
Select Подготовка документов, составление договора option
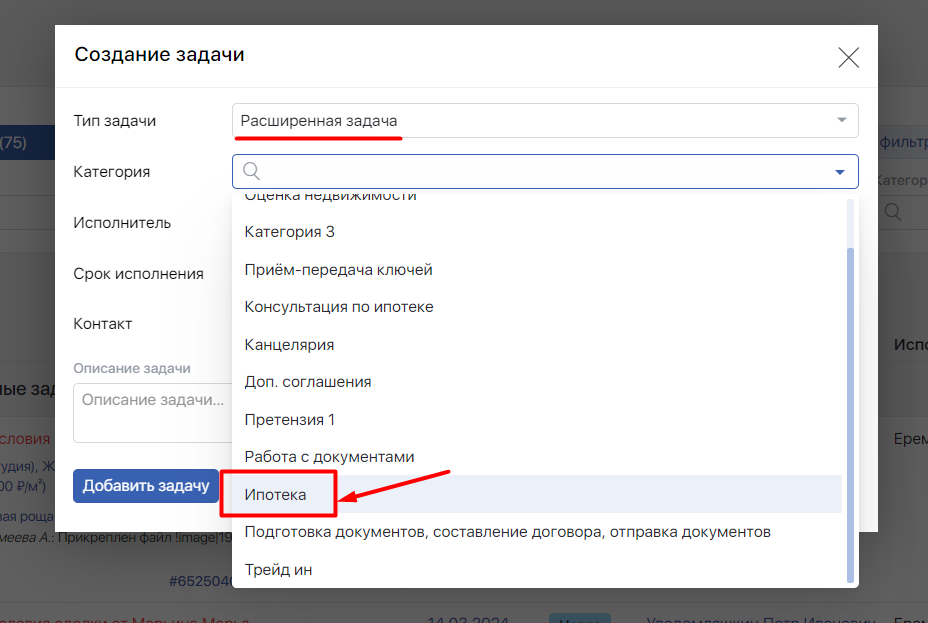507,532
